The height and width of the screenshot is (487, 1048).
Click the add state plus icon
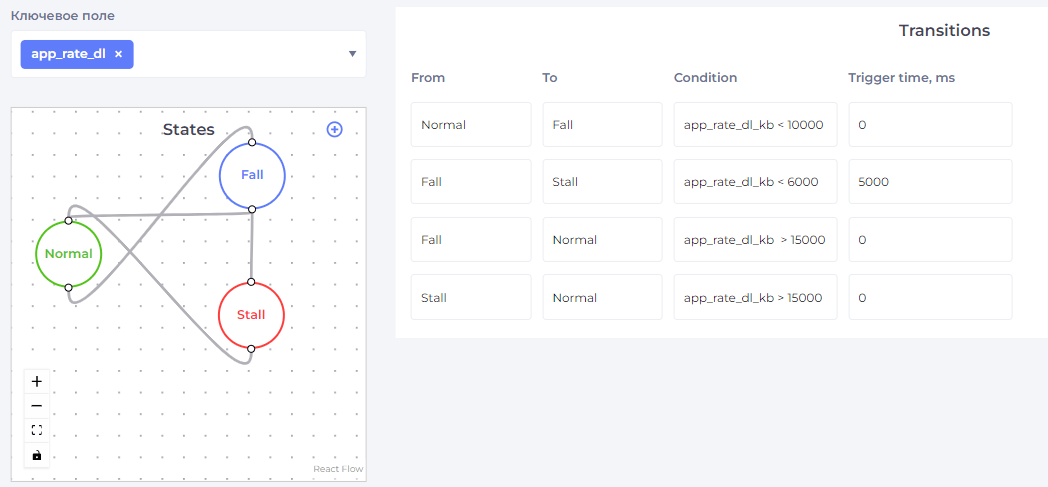(335, 129)
